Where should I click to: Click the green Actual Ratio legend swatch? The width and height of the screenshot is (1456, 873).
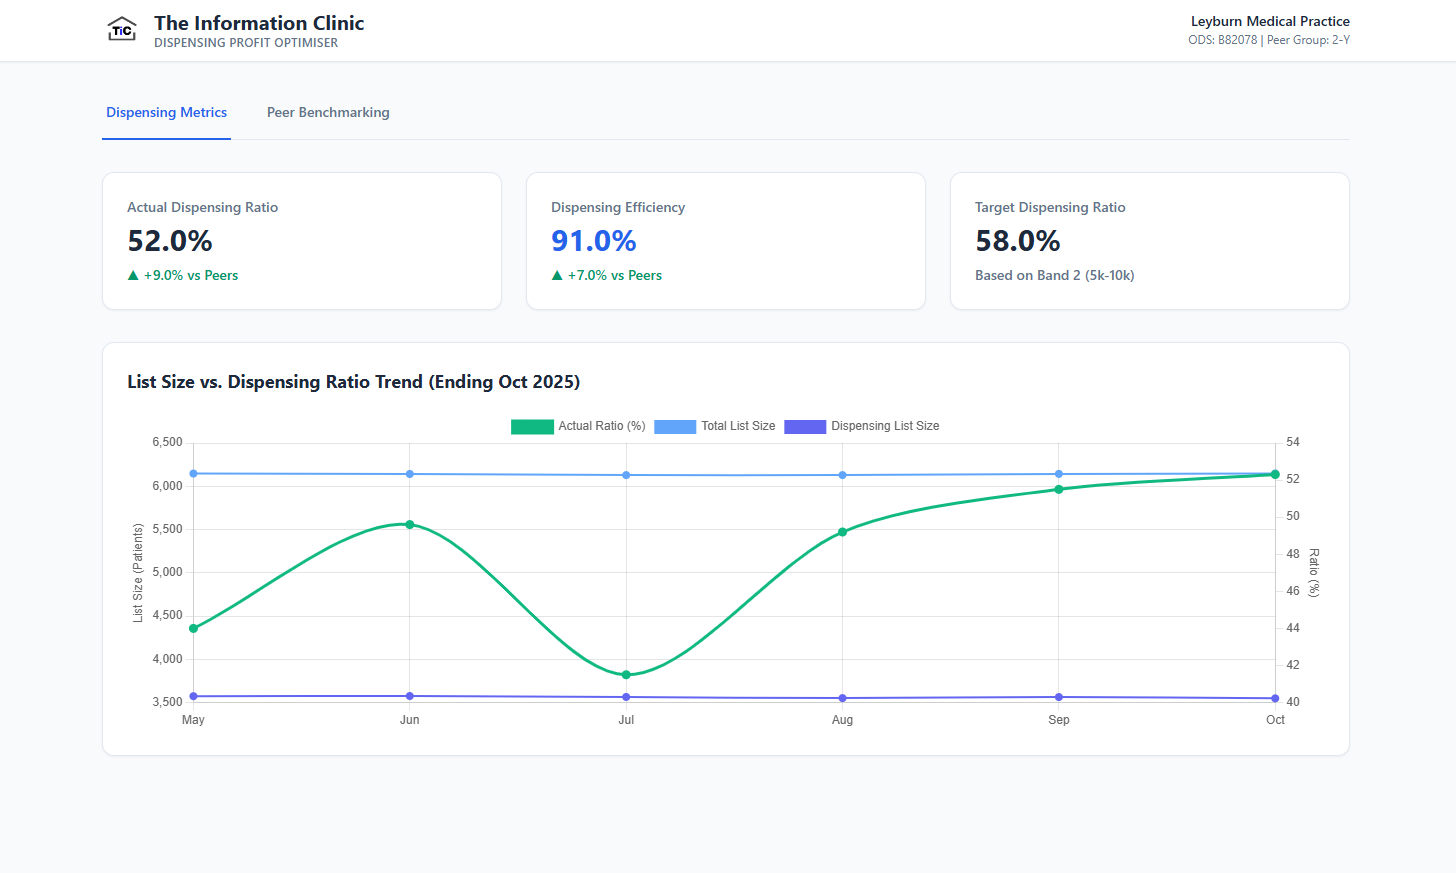(x=532, y=426)
